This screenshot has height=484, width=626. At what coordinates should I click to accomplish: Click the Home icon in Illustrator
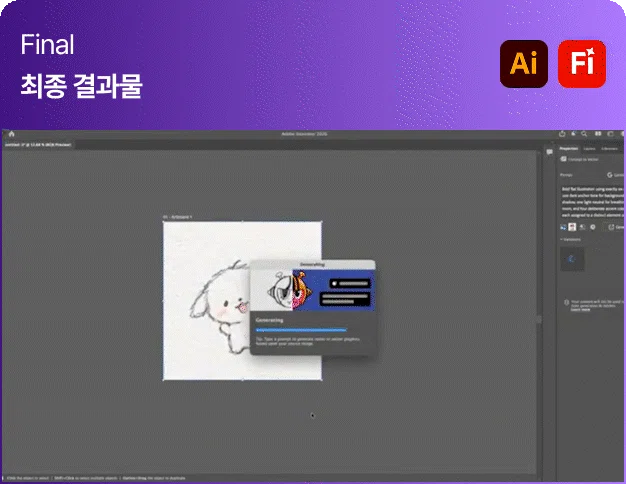coord(12,134)
